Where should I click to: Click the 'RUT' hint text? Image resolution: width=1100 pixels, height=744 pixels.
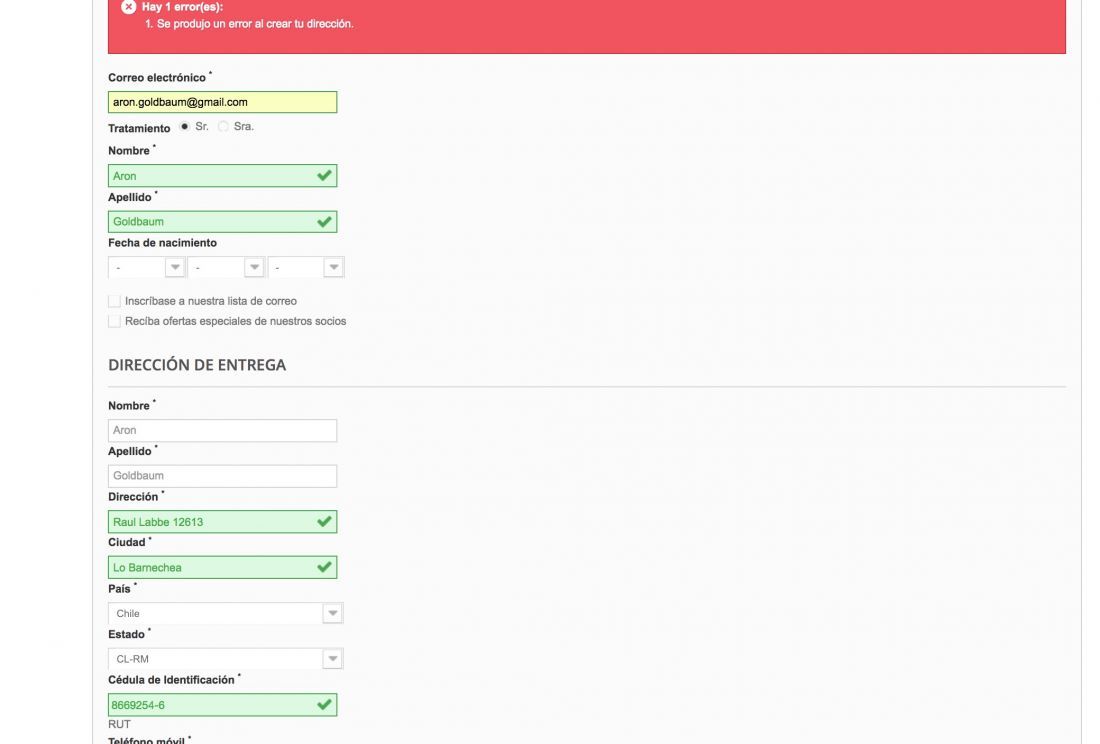(x=119, y=724)
